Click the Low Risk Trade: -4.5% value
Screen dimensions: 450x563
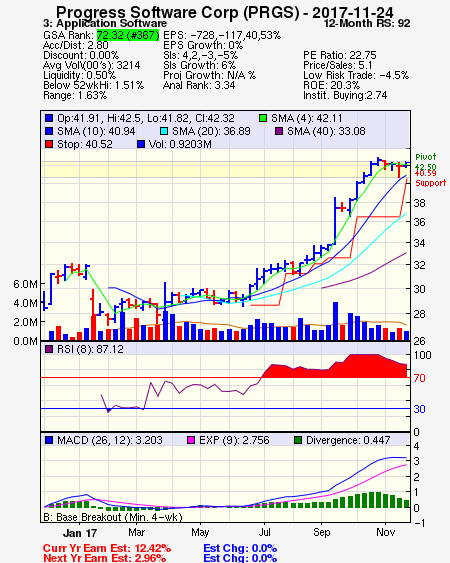356,75
